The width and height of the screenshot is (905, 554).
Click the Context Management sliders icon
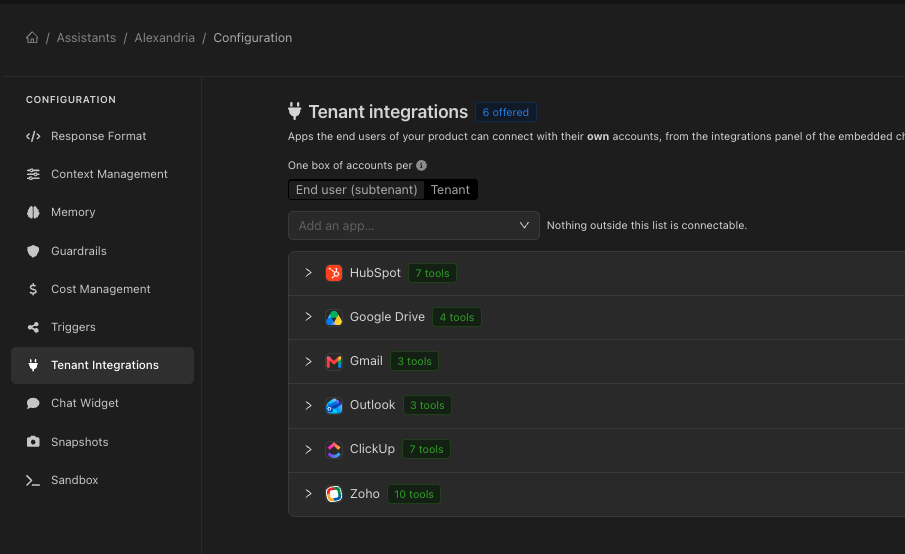point(33,174)
